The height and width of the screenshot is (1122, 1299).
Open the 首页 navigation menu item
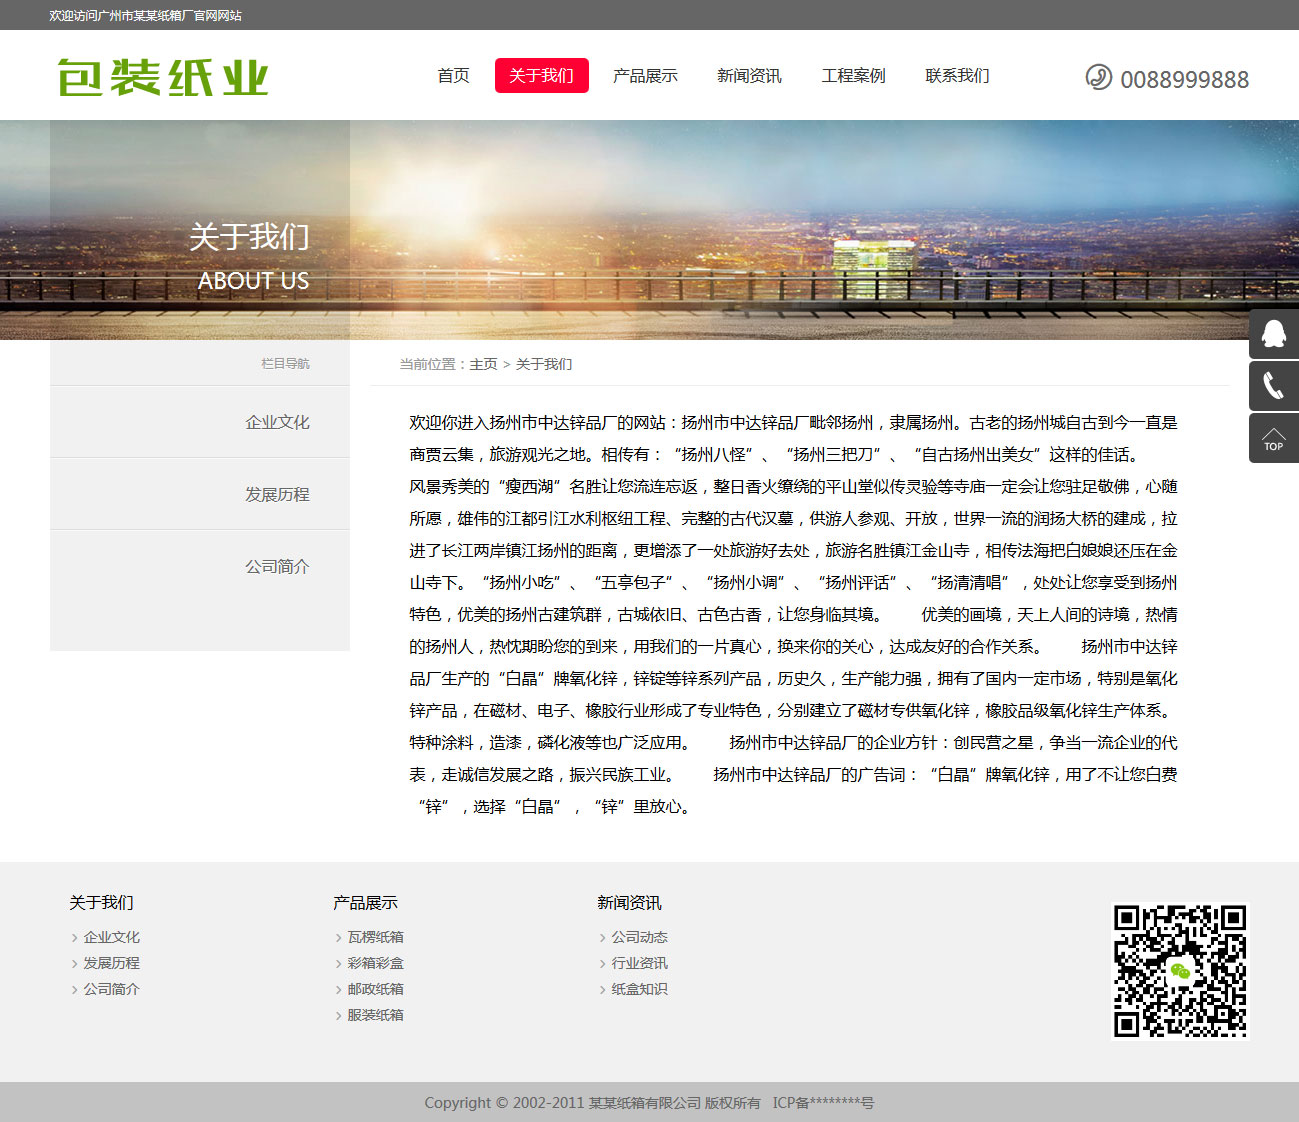tap(453, 76)
